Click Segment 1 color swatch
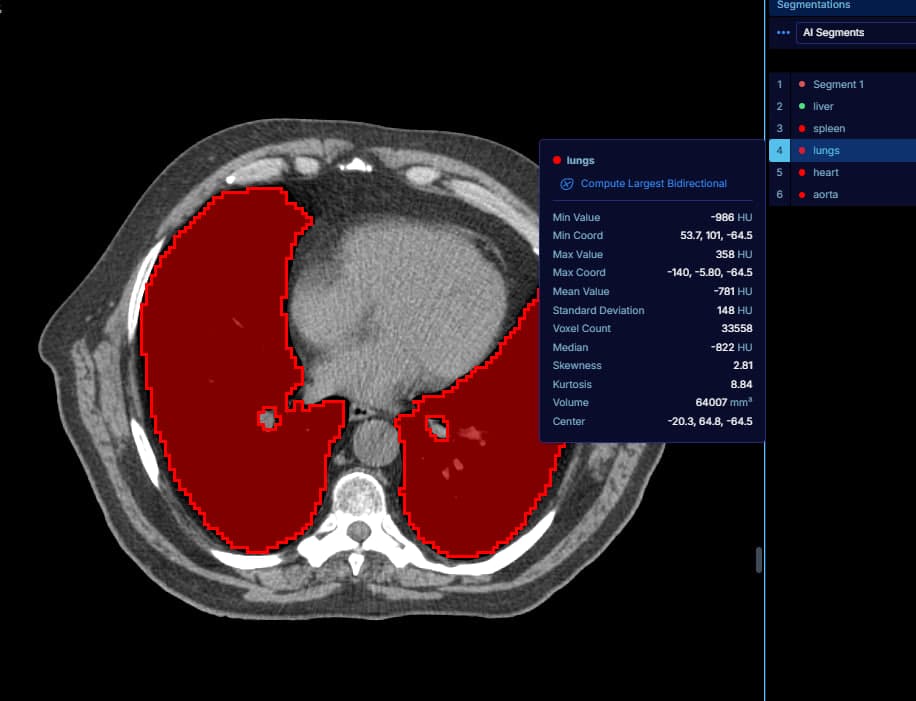This screenshot has width=916, height=701. tap(802, 84)
